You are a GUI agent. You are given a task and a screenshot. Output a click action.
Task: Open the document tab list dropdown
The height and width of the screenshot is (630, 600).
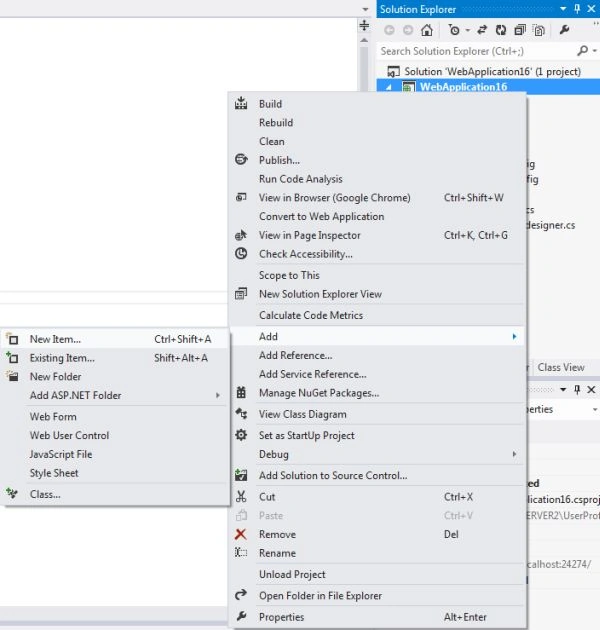point(365,9)
